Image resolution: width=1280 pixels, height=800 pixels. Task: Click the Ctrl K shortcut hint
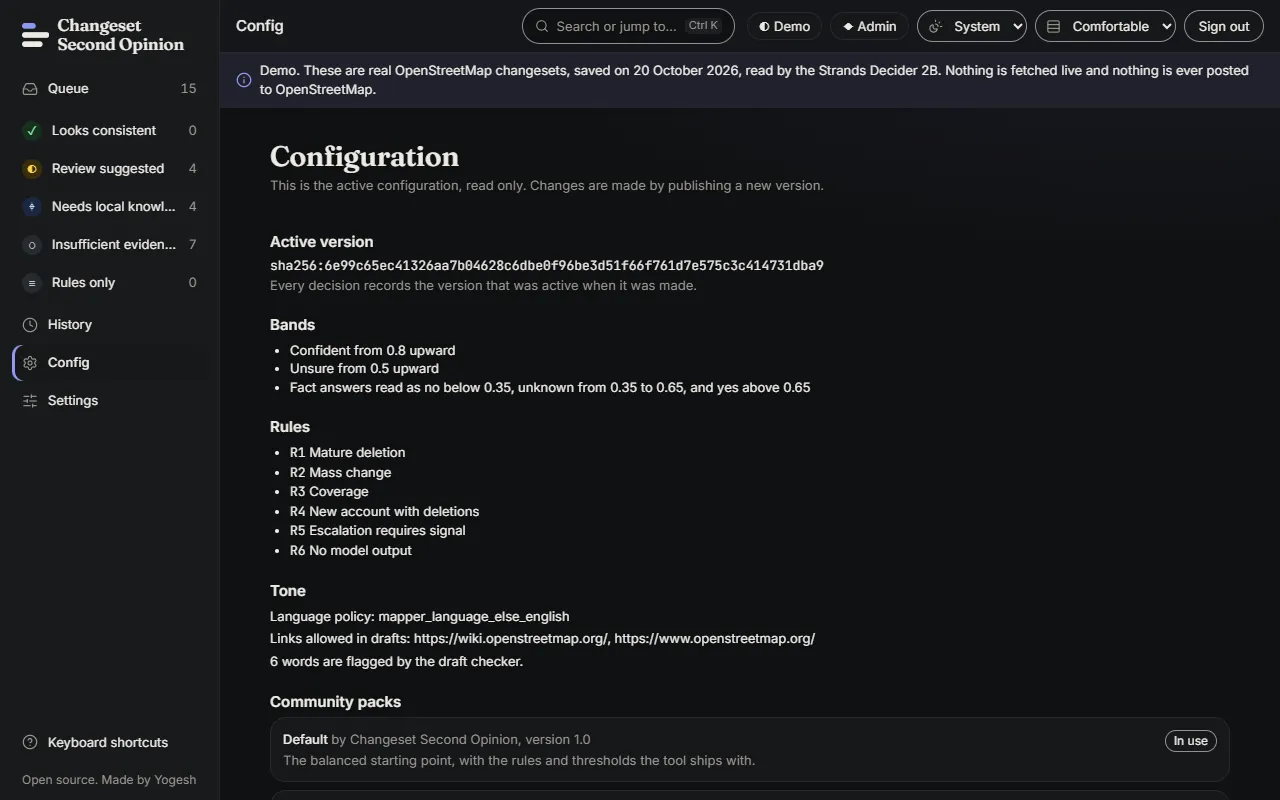click(703, 26)
